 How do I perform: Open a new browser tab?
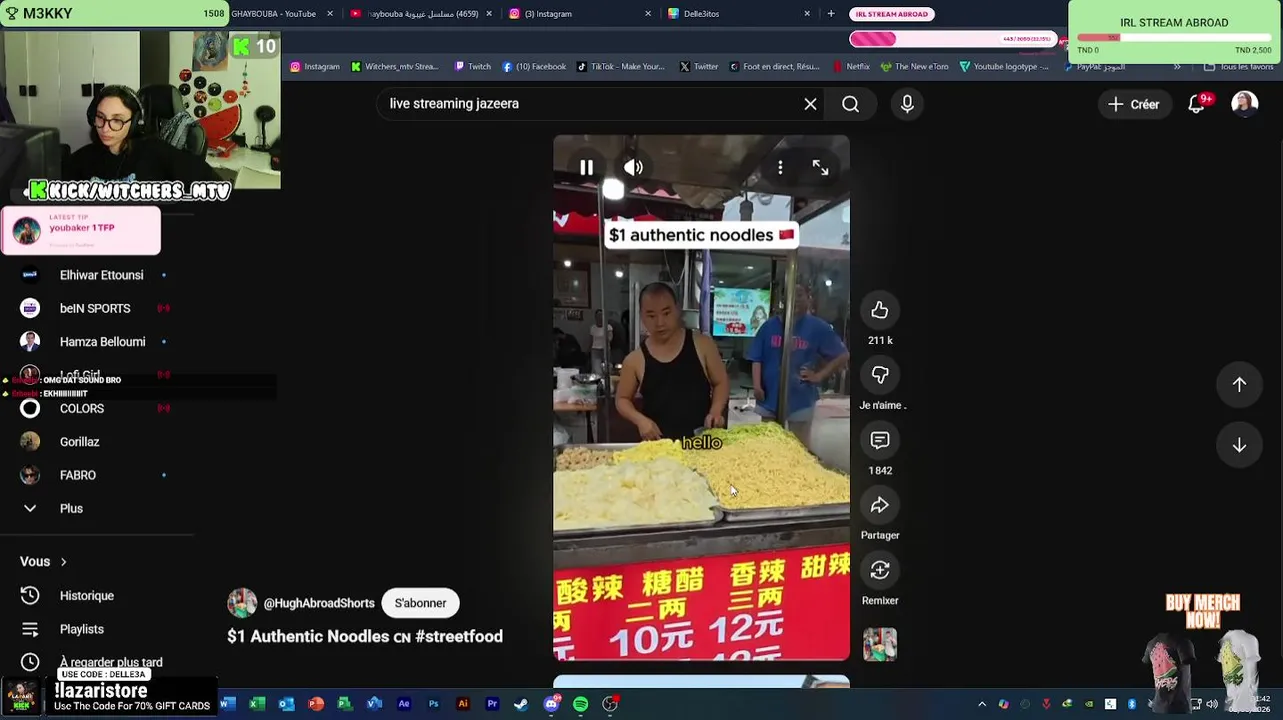pyautogui.click(x=831, y=14)
